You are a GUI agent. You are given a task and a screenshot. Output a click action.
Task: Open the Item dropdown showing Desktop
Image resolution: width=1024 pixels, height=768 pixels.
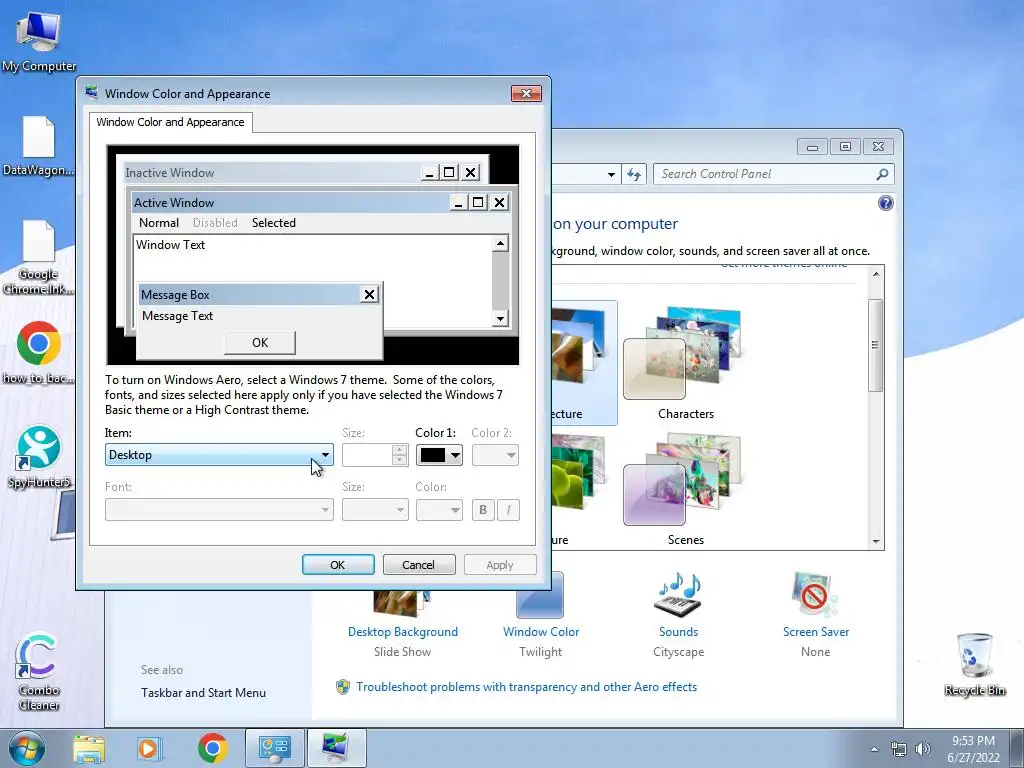click(x=219, y=455)
